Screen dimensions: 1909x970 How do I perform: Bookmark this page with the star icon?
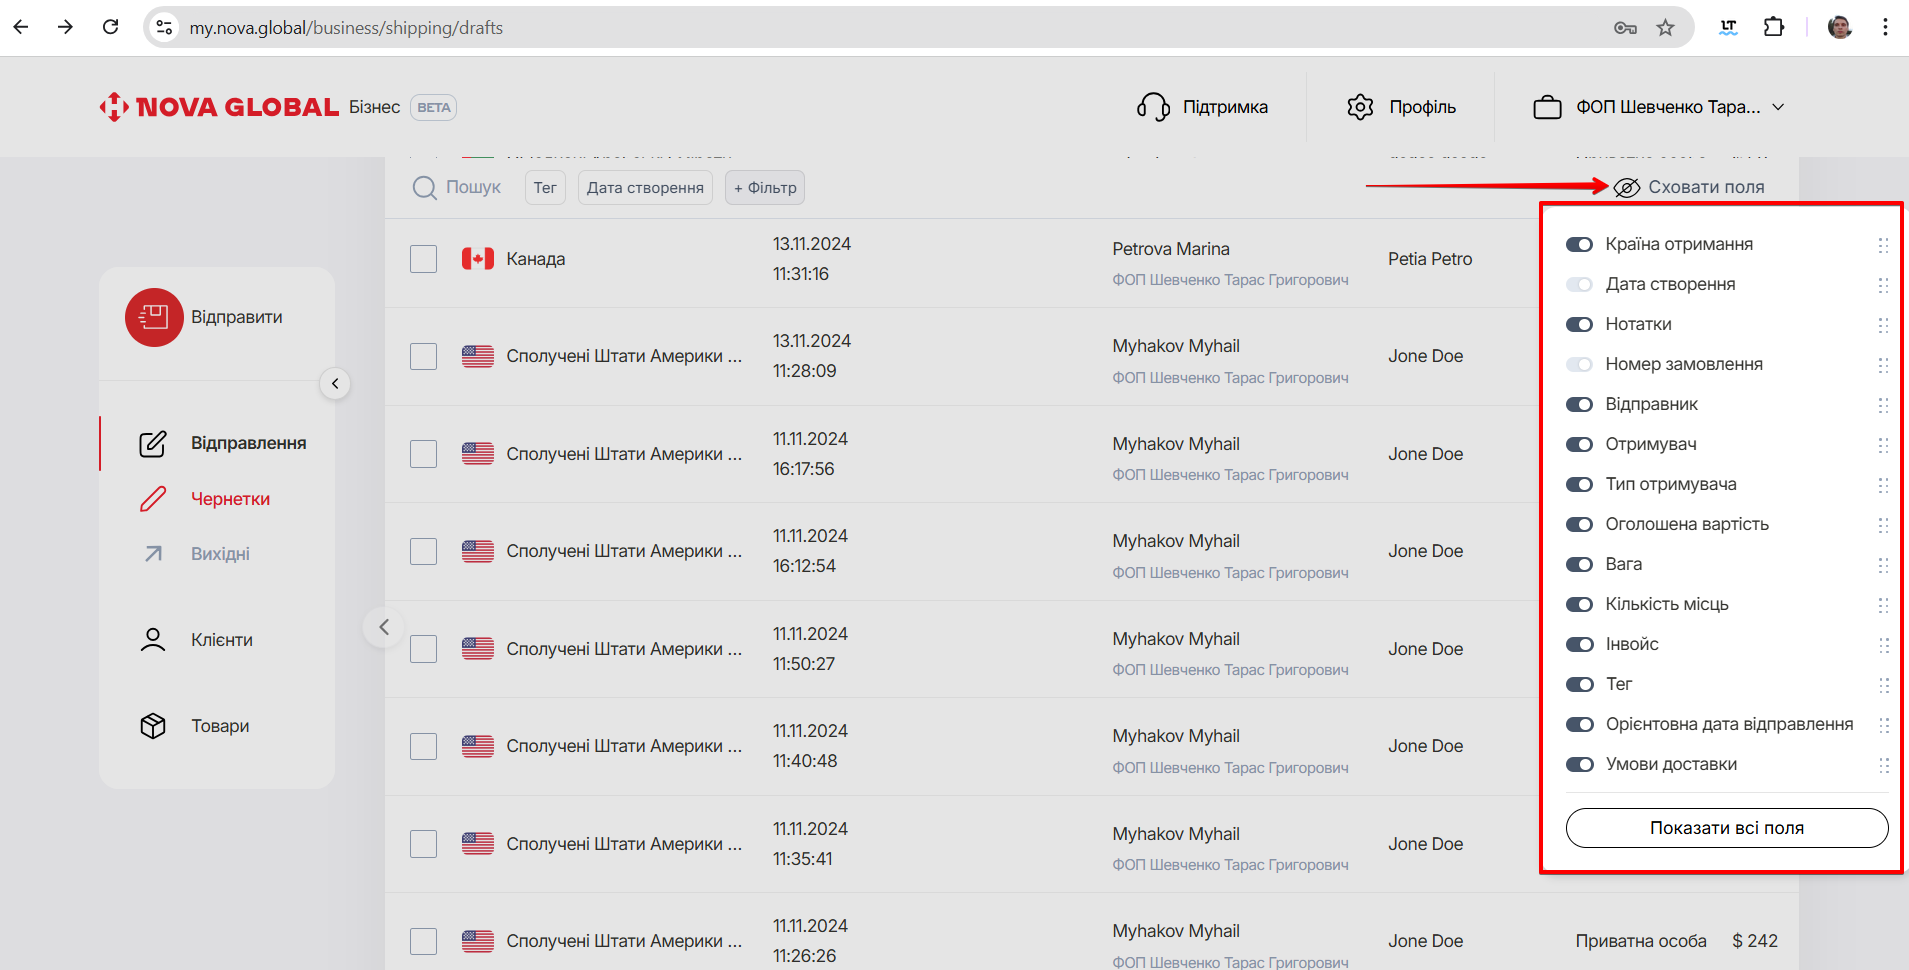[1665, 28]
